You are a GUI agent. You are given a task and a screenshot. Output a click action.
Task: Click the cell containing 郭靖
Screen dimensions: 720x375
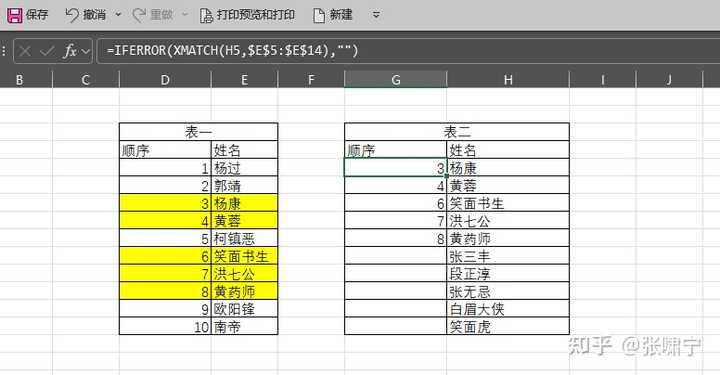click(244, 185)
